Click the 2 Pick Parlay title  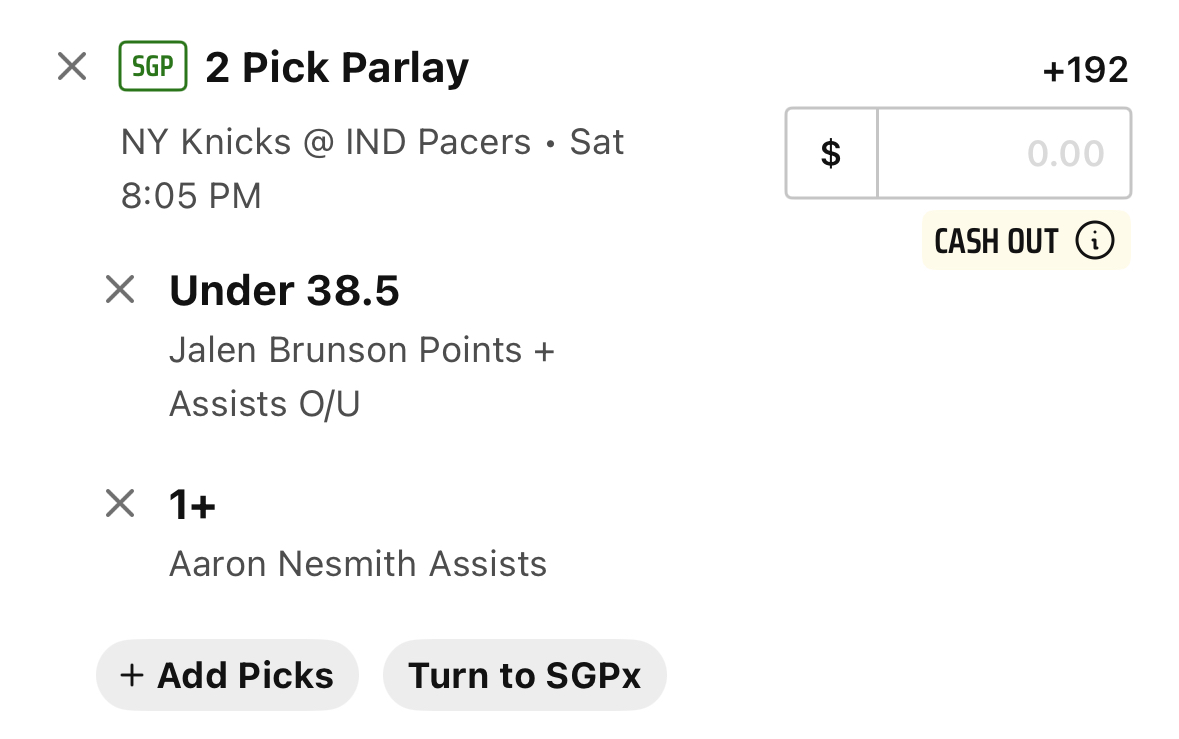pyautogui.click(x=337, y=68)
